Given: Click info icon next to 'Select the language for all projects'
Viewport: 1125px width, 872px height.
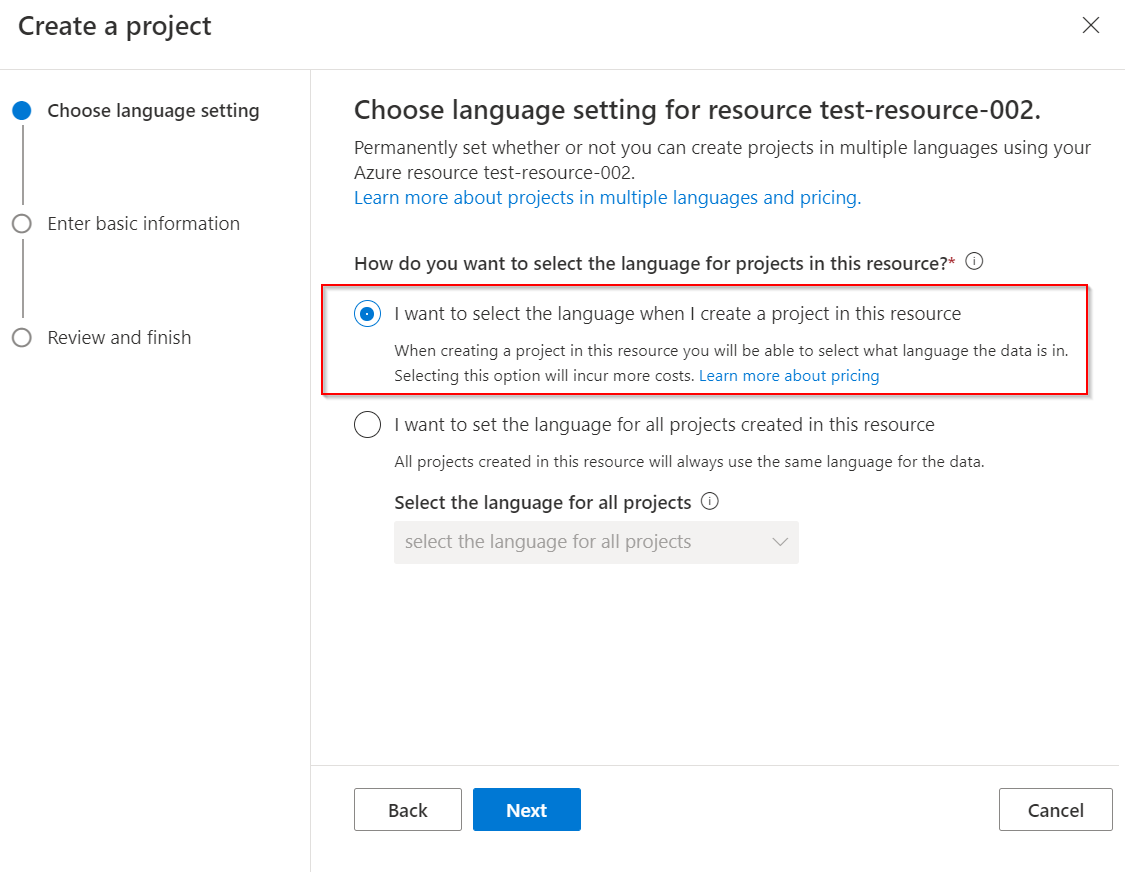Looking at the screenshot, I should tap(710, 502).
